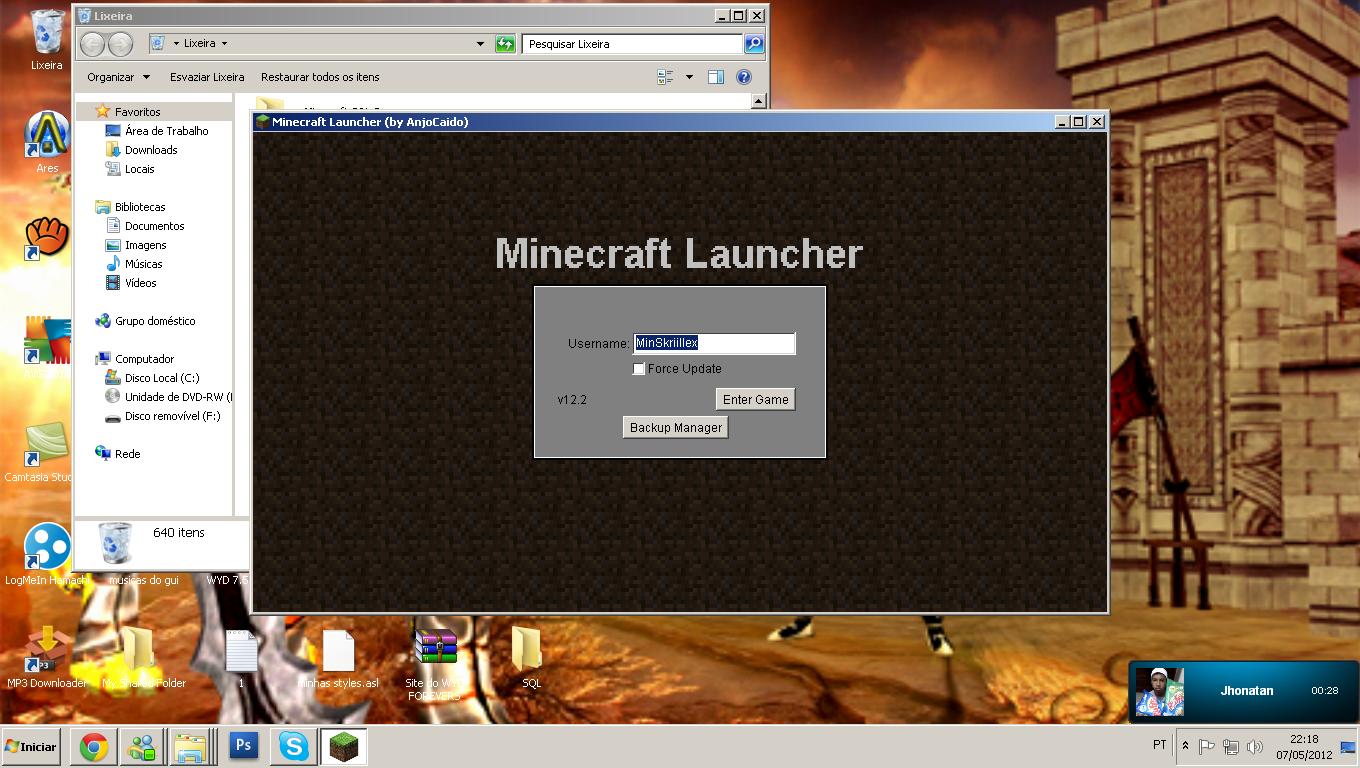Click the Site do WYD FOREVERS archive

coord(434,664)
